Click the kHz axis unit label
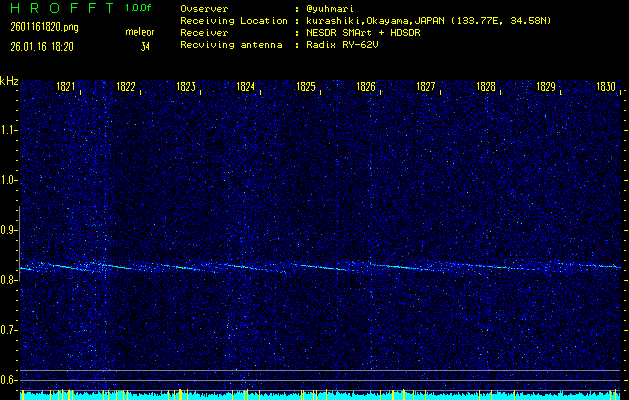Image resolution: width=629 pixels, height=400 pixels. click(x=9, y=81)
